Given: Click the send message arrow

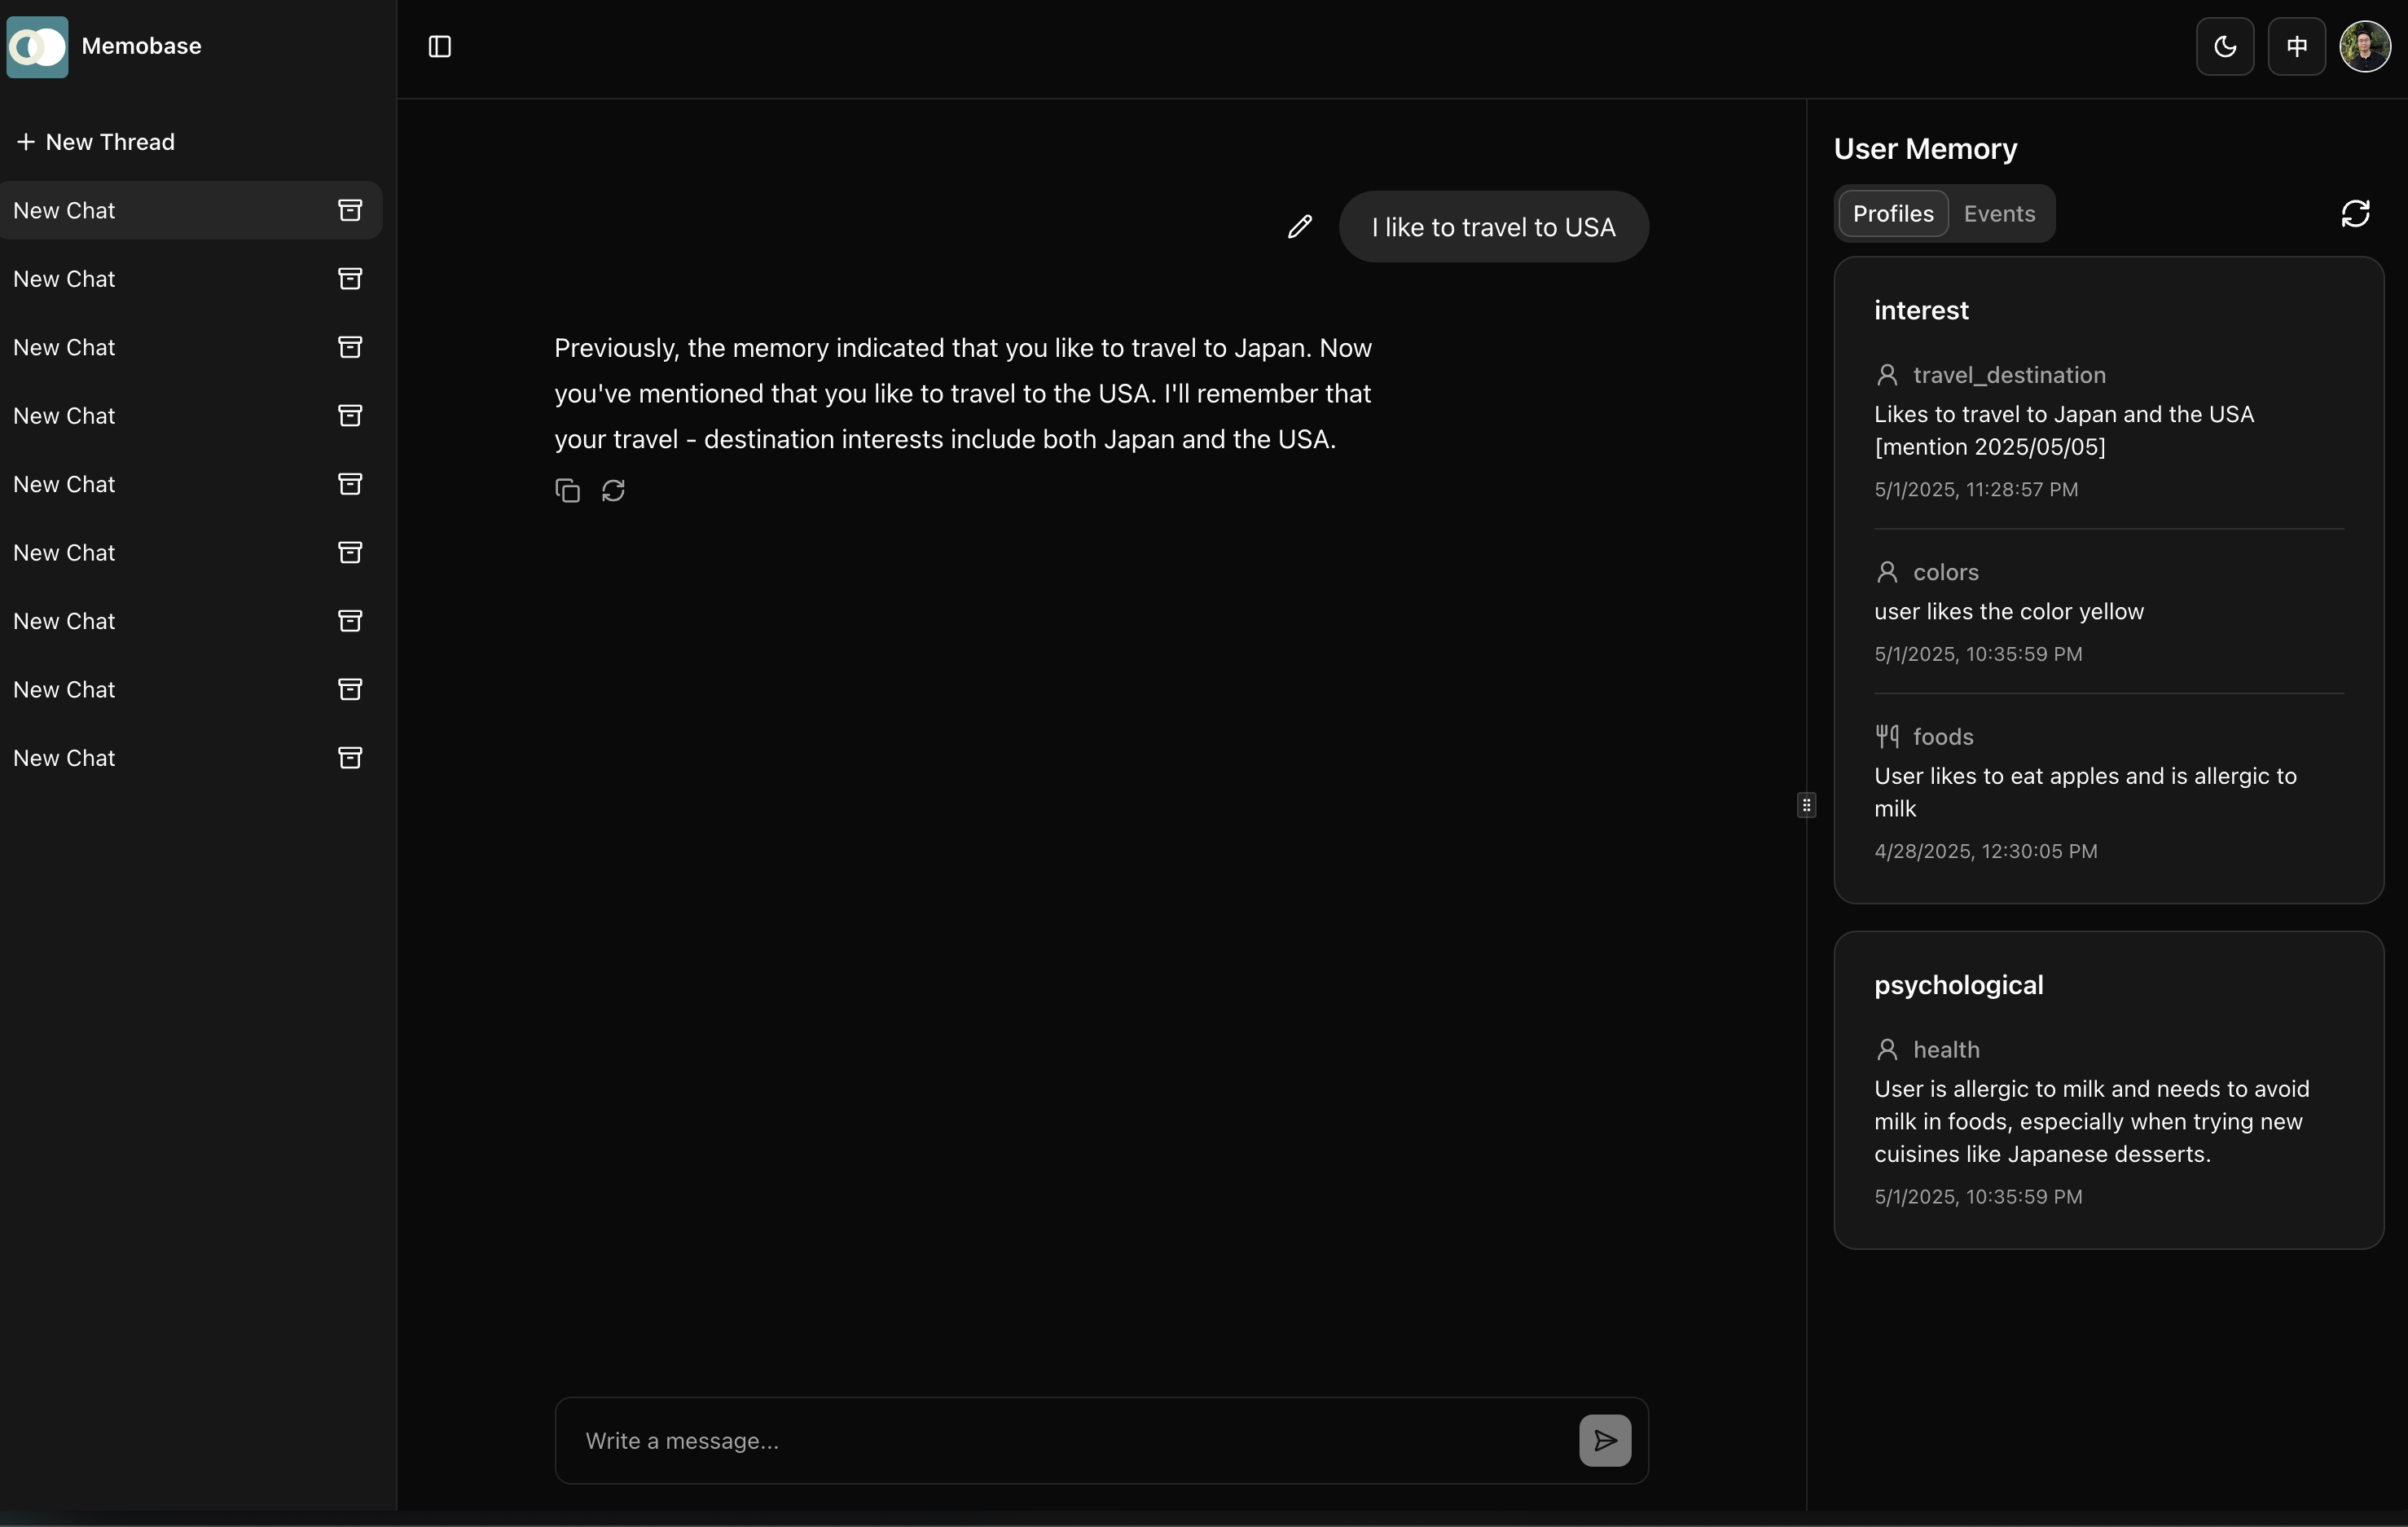Looking at the screenshot, I should tap(1604, 1440).
